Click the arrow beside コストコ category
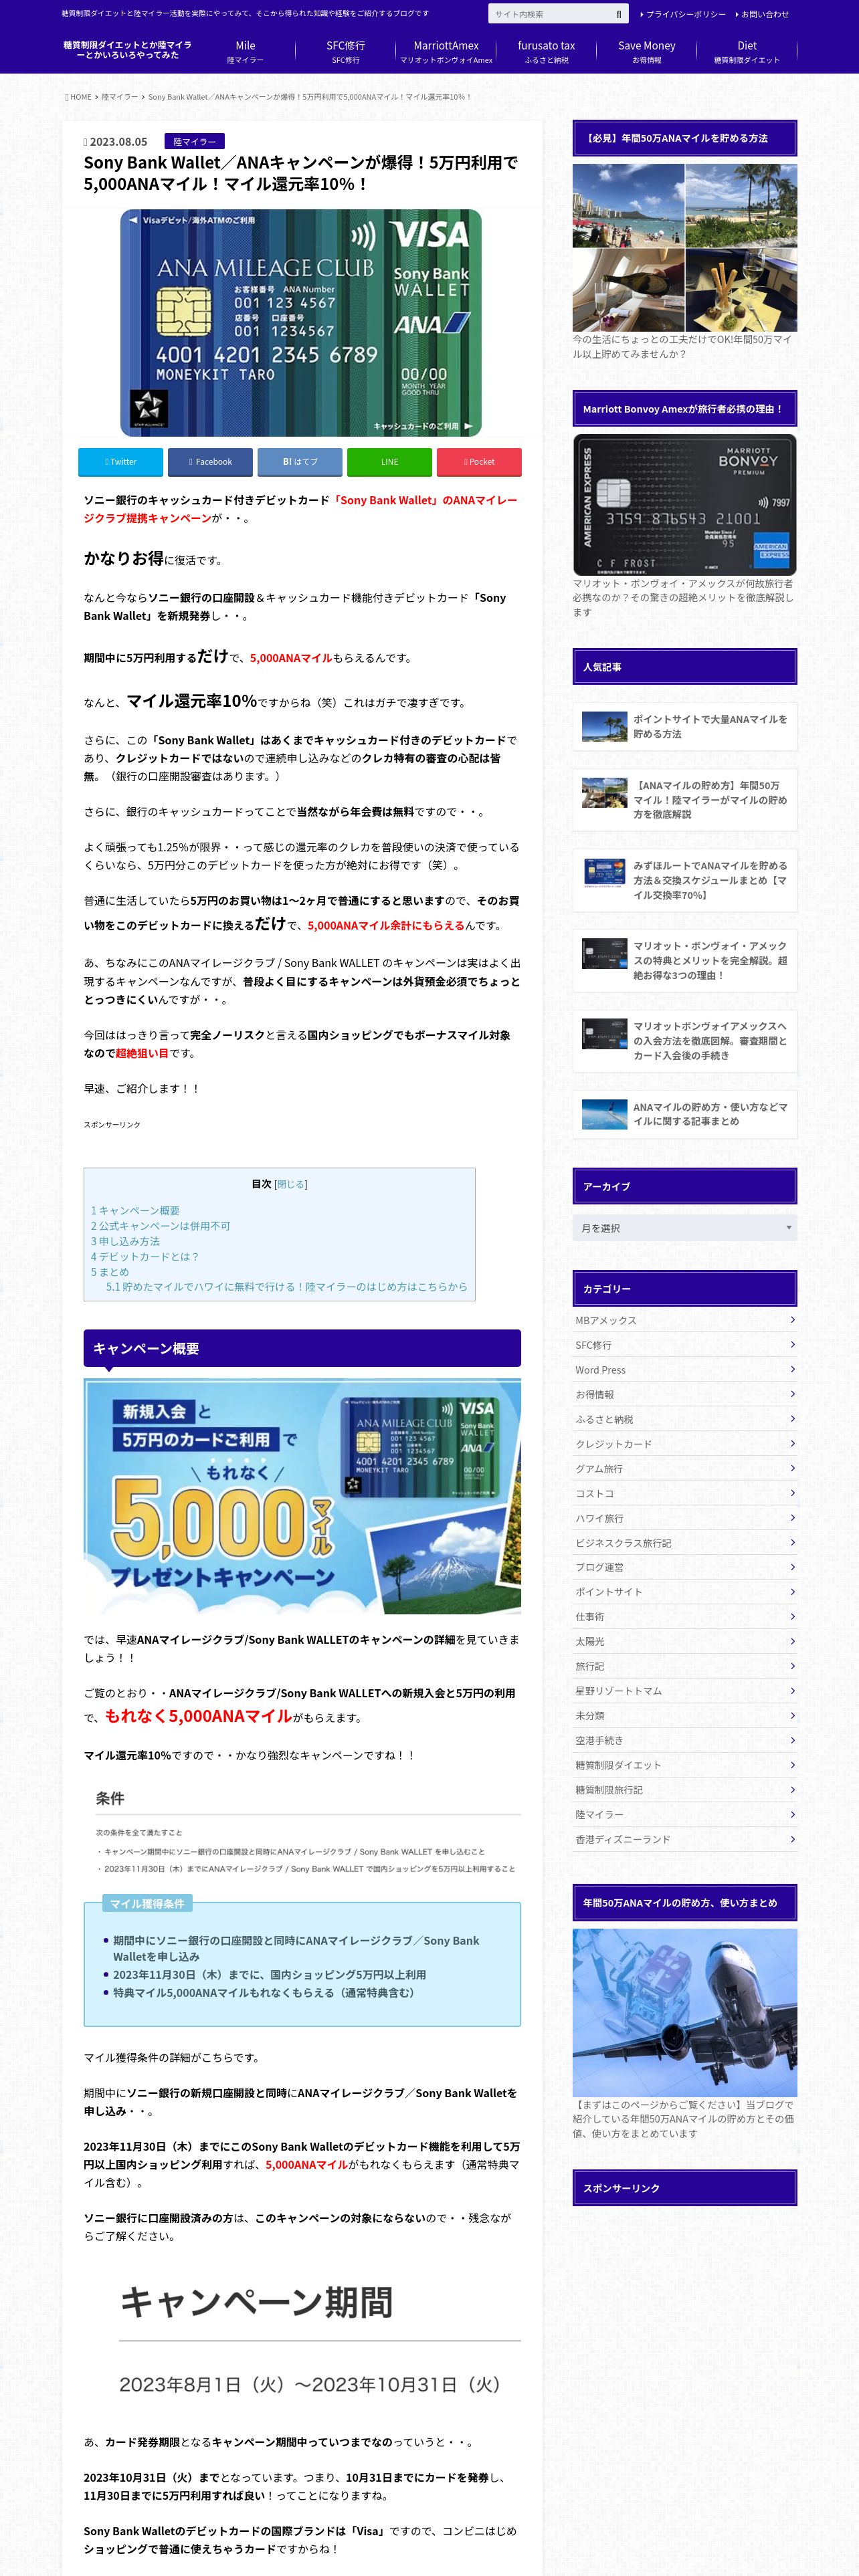Screen dimensions: 859x2576 (792, 1493)
